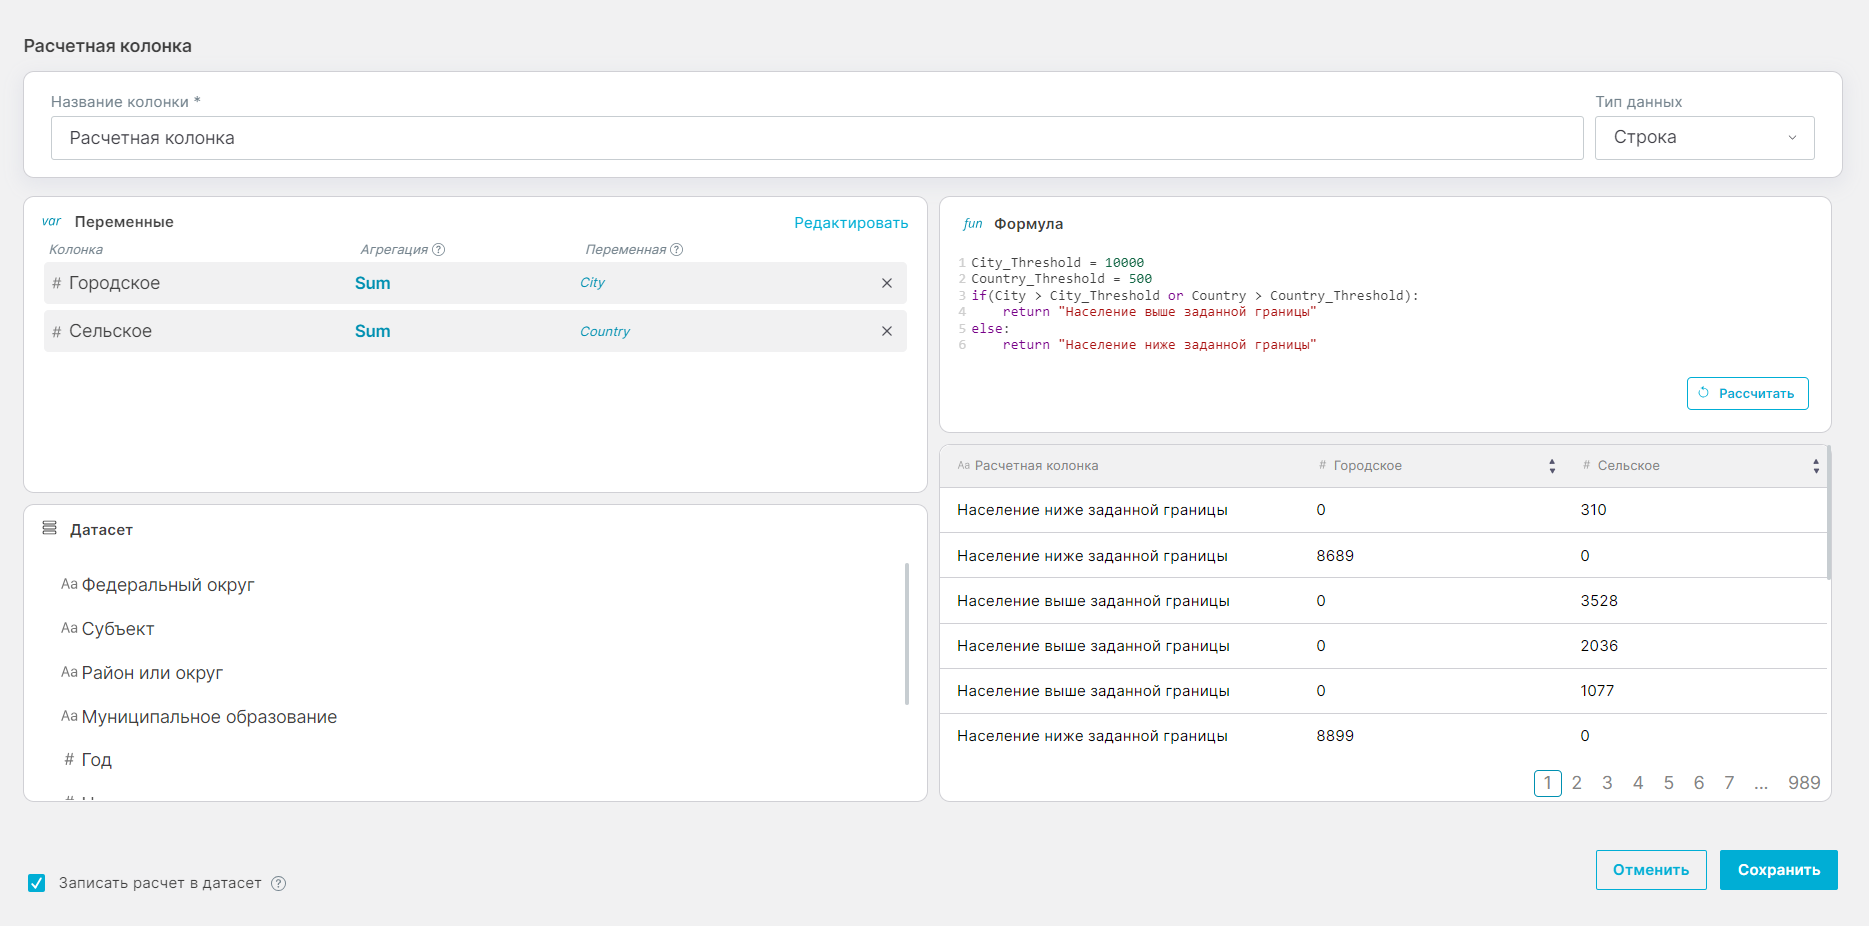Click help icon beside Записать расчет в датасет
Image resolution: width=1869 pixels, height=926 pixels.
[x=279, y=884]
